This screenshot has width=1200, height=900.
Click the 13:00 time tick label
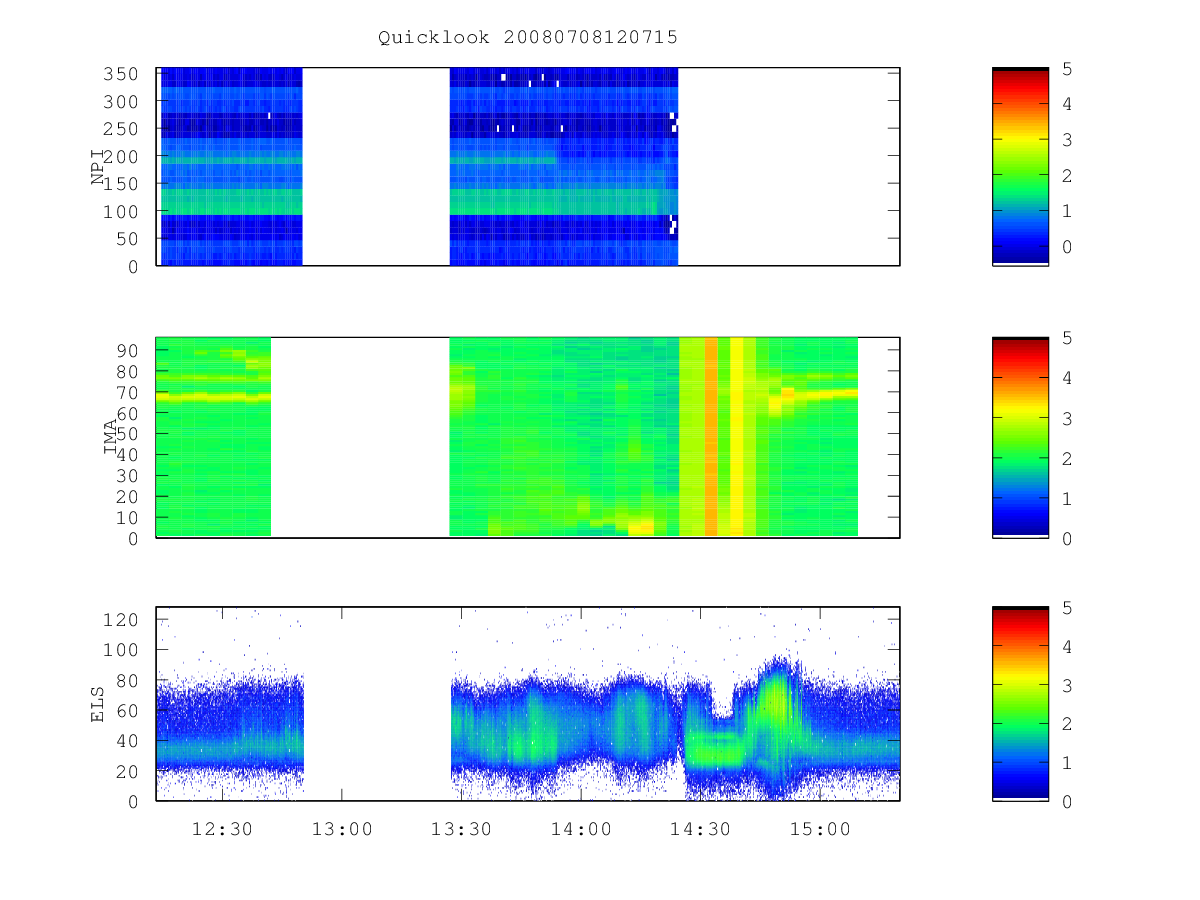(x=342, y=829)
